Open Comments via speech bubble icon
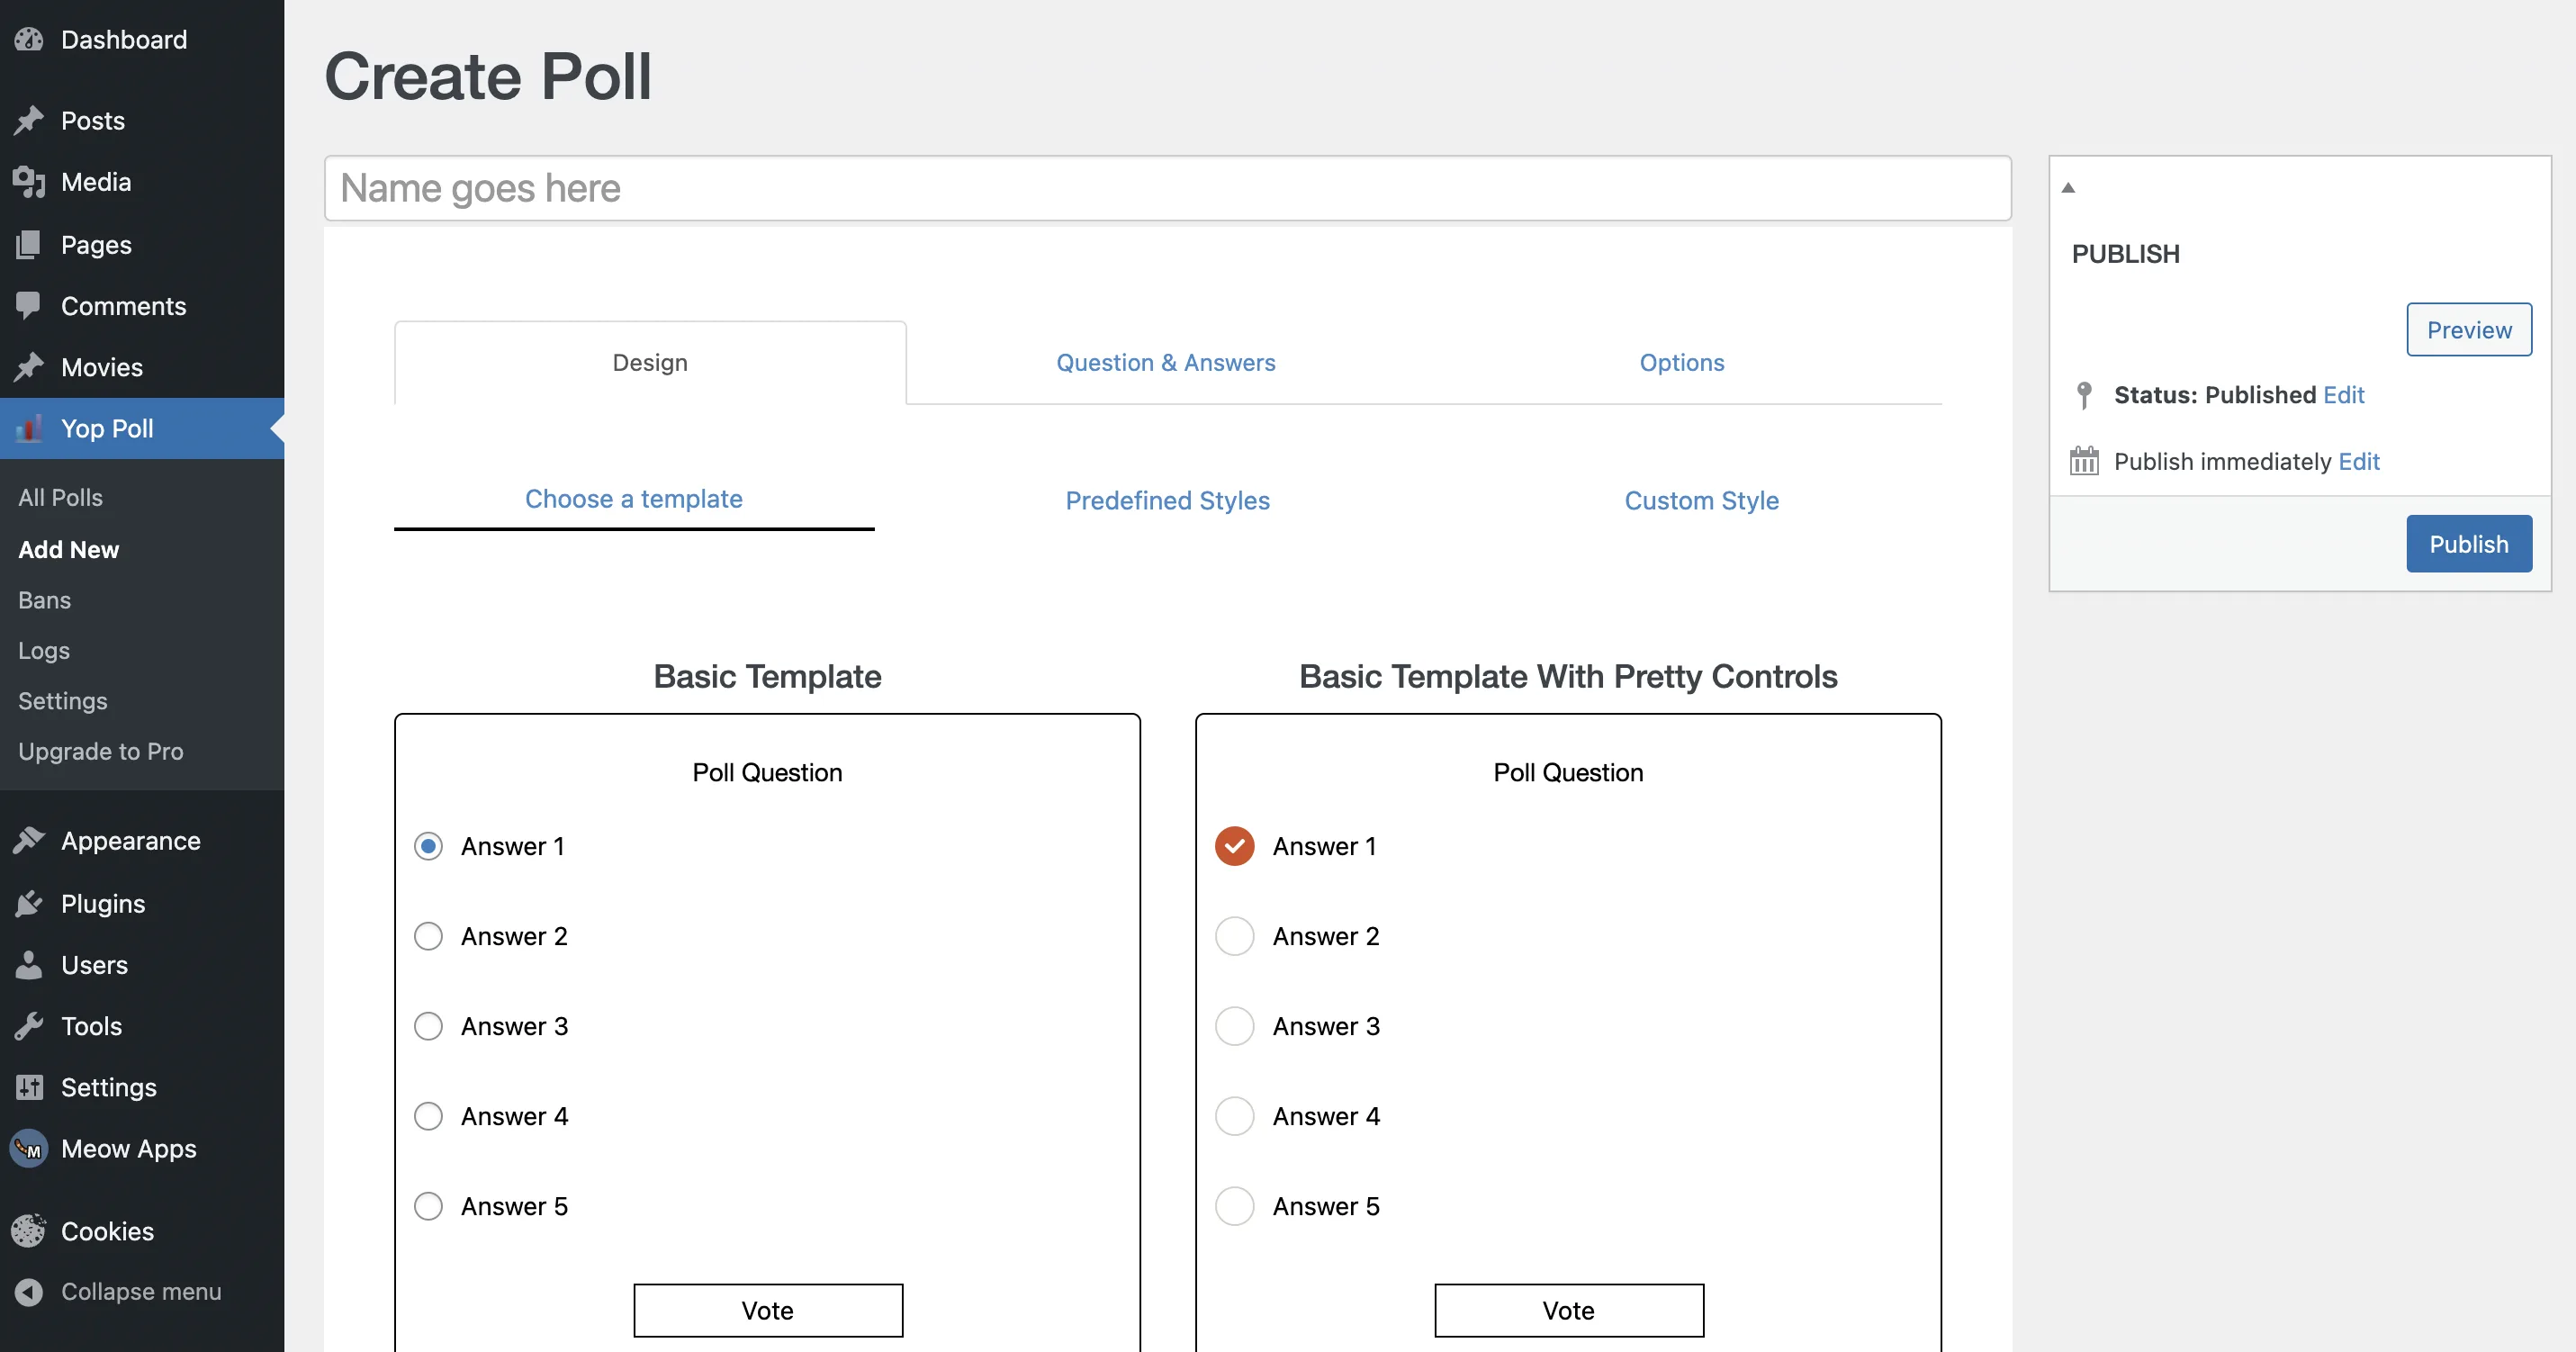Image resolution: width=2576 pixels, height=1352 pixels. [29, 305]
